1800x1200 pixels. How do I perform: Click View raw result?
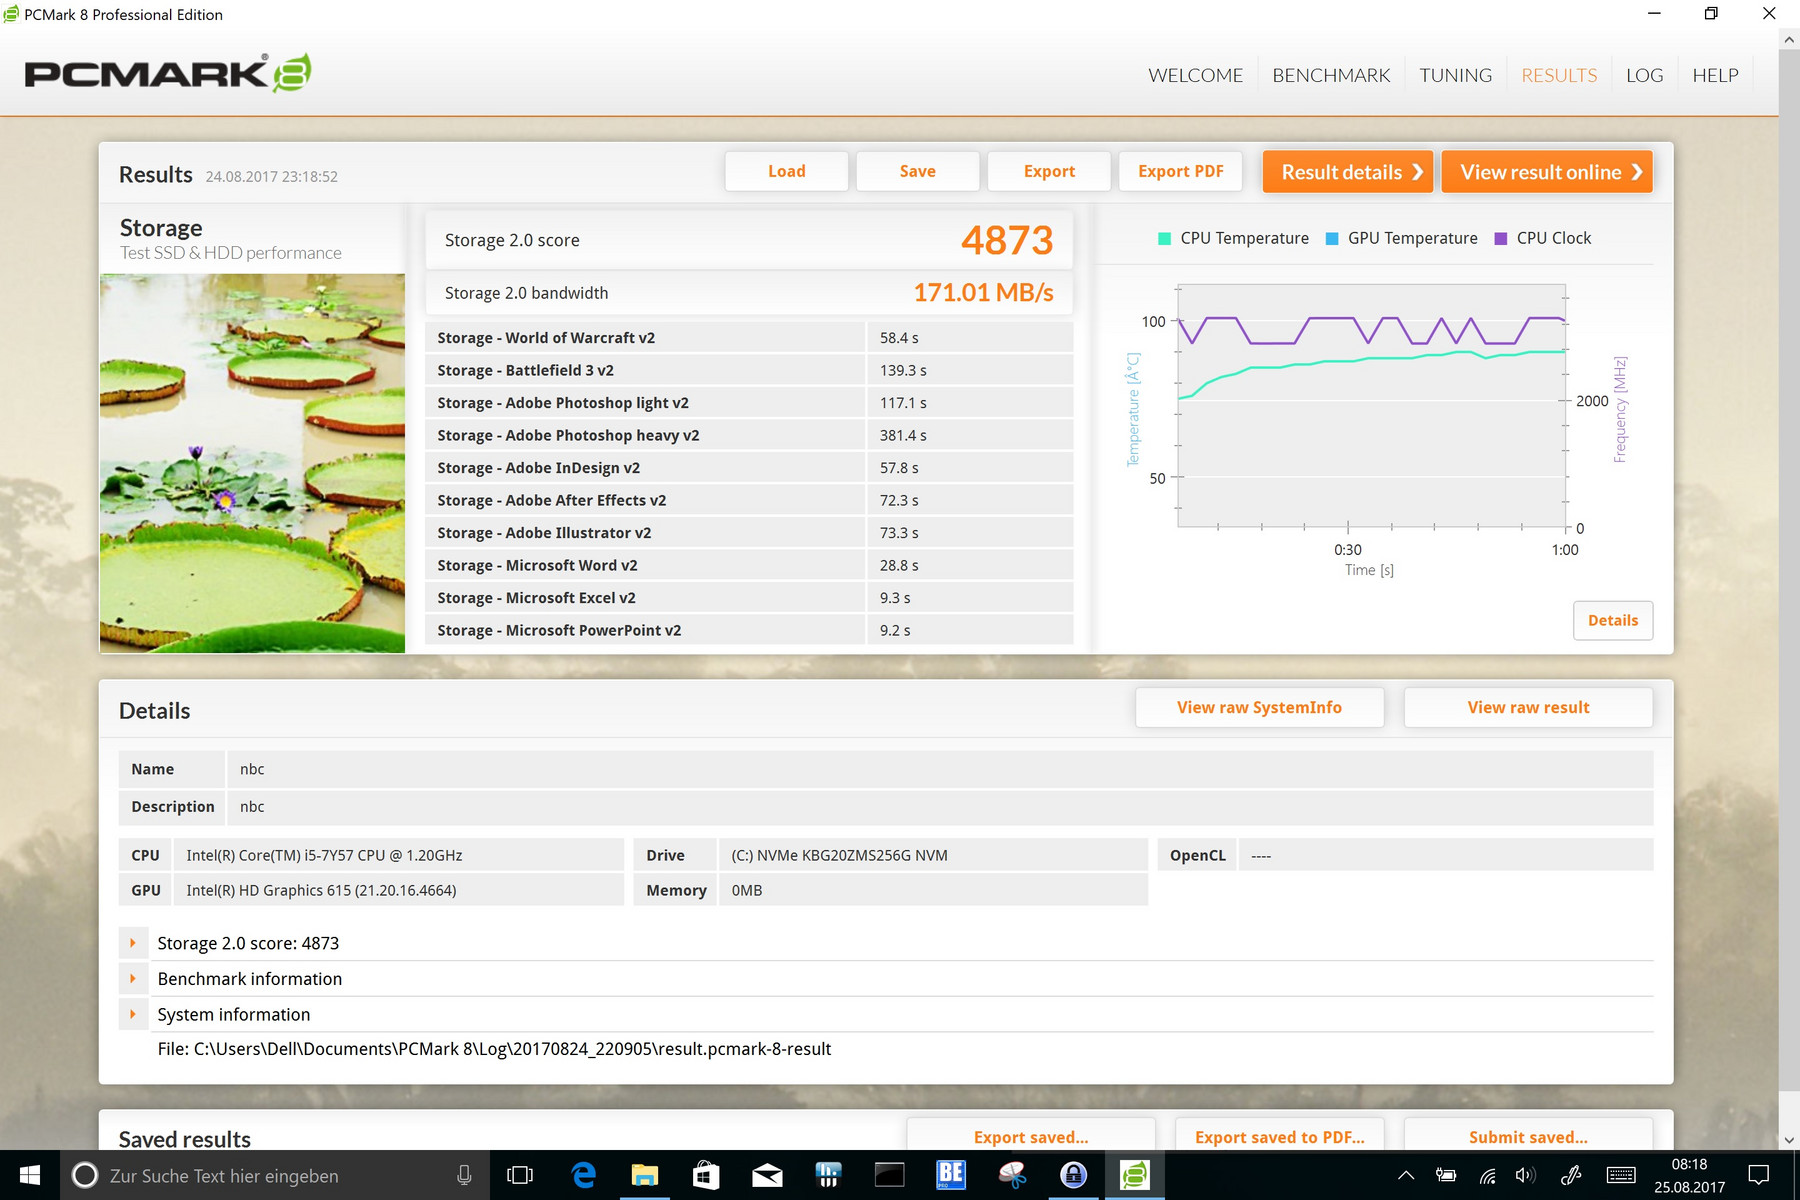pos(1528,707)
